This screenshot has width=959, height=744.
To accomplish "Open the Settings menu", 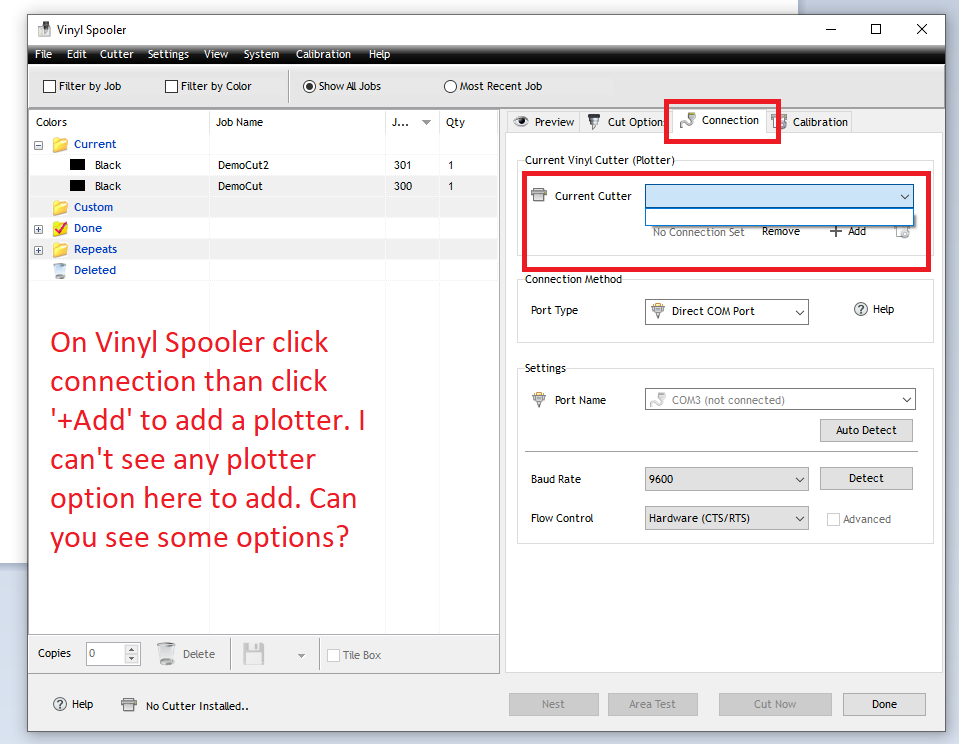I will 168,54.
